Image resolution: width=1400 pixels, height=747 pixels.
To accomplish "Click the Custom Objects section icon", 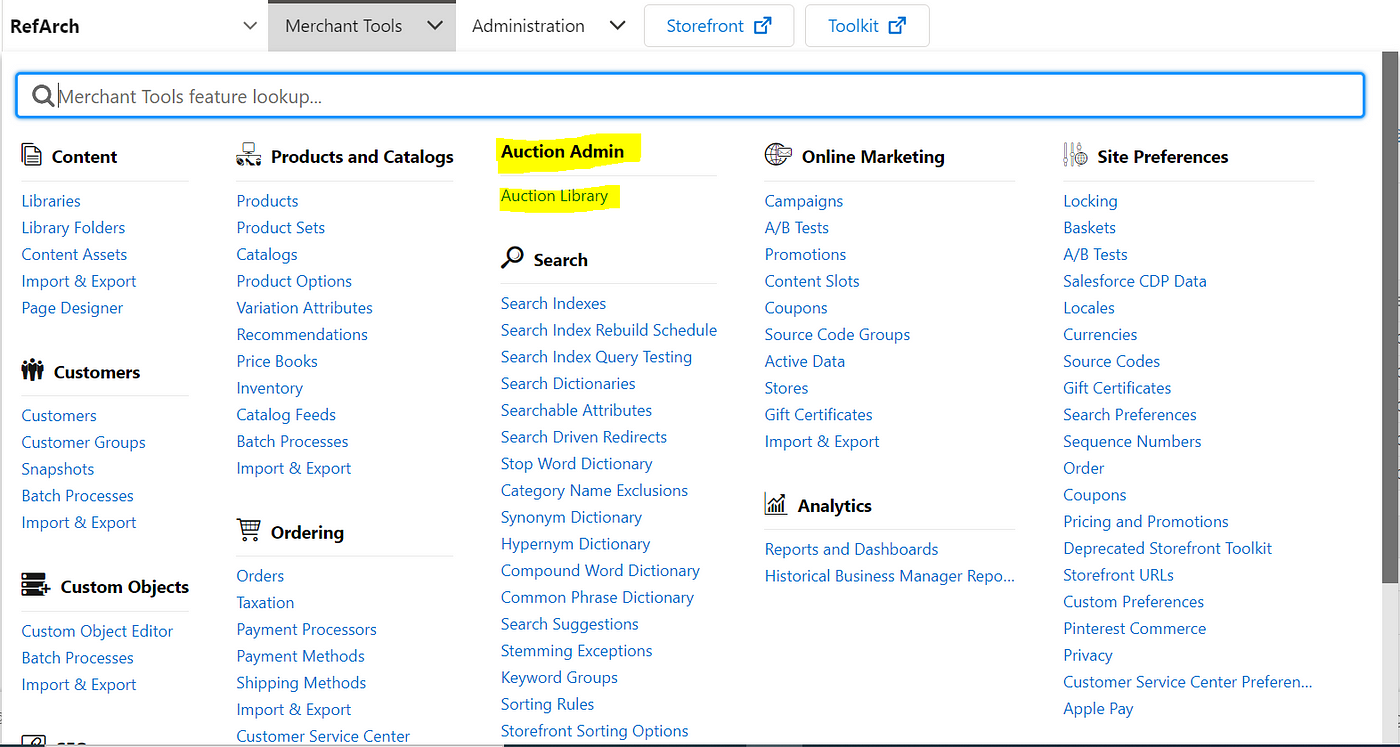I will coord(35,586).
